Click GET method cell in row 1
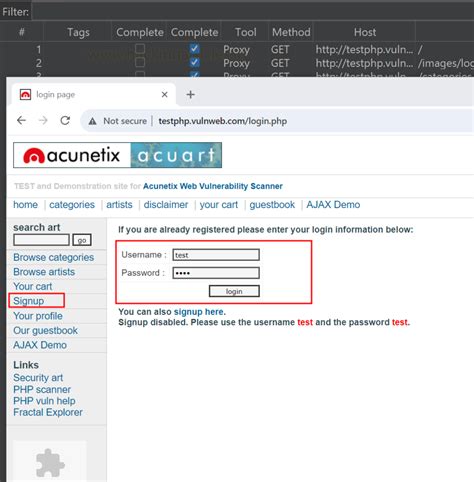Screen dimensions: 474x482 pos(280,49)
